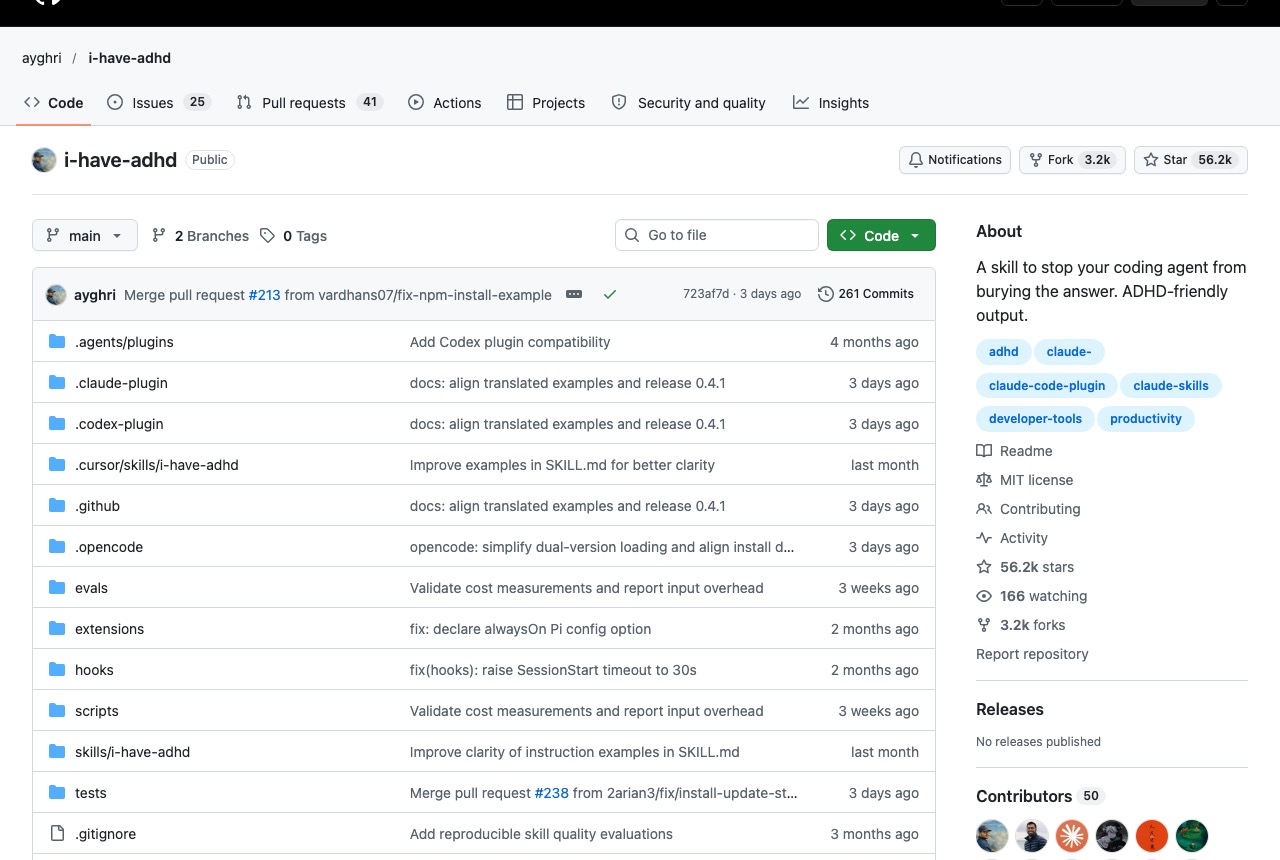Switch to the Pull requests tab
Screen dimensions: 1280x860
[310, 103]
